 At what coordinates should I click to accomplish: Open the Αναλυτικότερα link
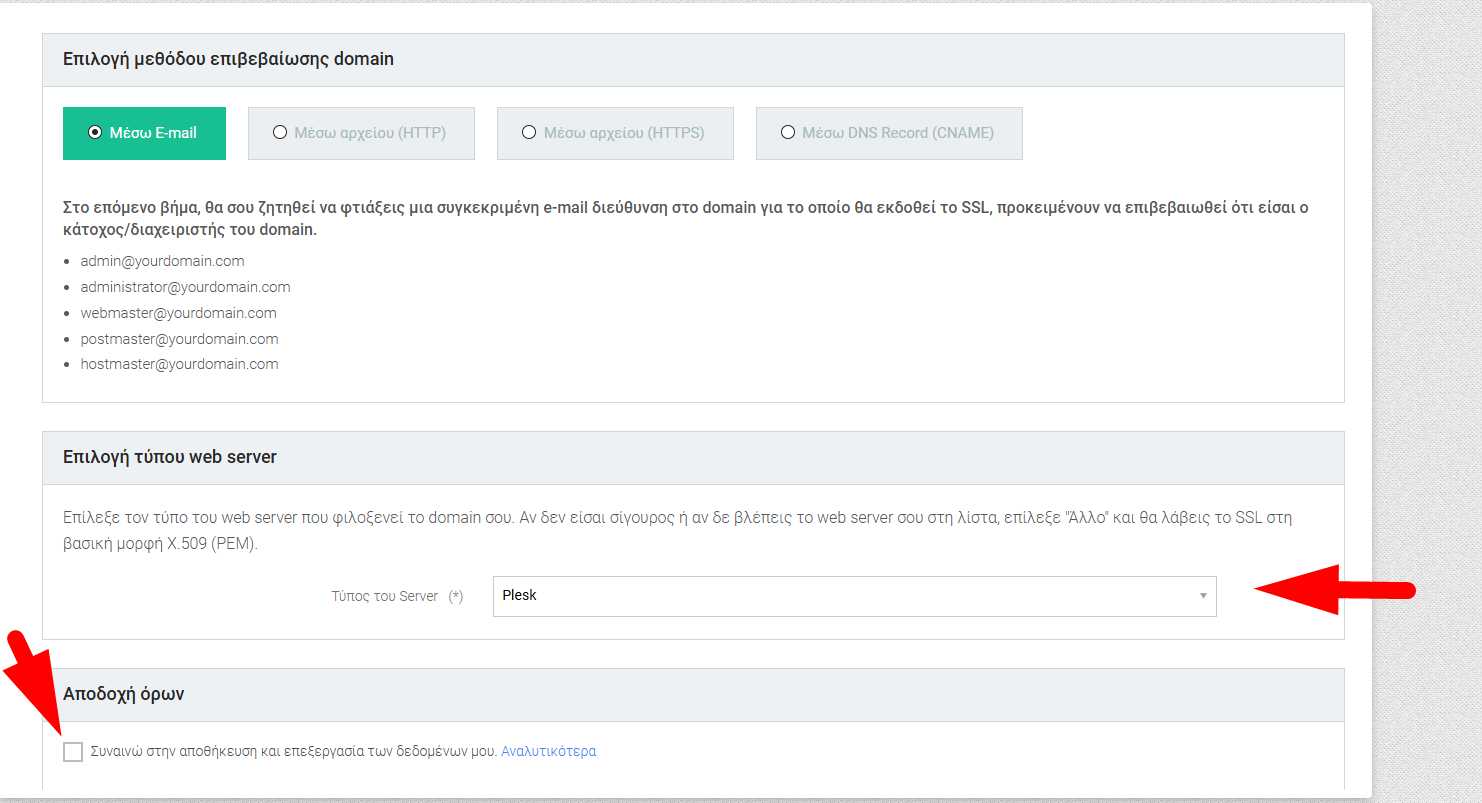click(x=549, y=751)
